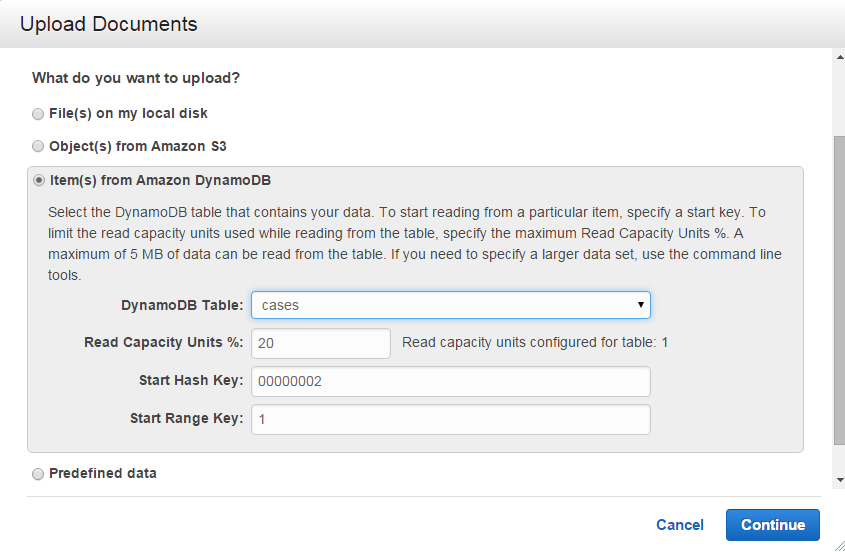This screenshot has height=552, width=845.
Task: Click the scrollbar down arrow
Action: [x=838, y=480]
